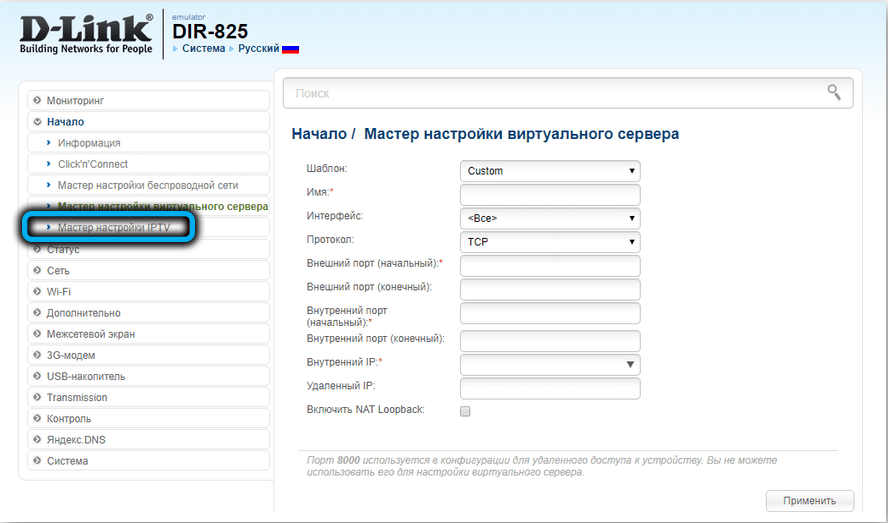This screenshot has height=523, width=888.
Task: Click the search magnifier icon
Action: (834, 92)
